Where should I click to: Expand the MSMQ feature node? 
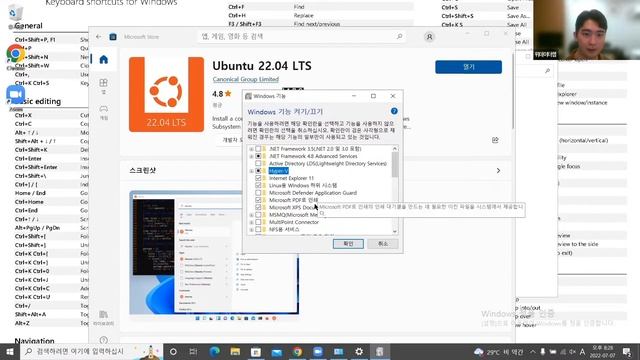click(x=251, y=215)
